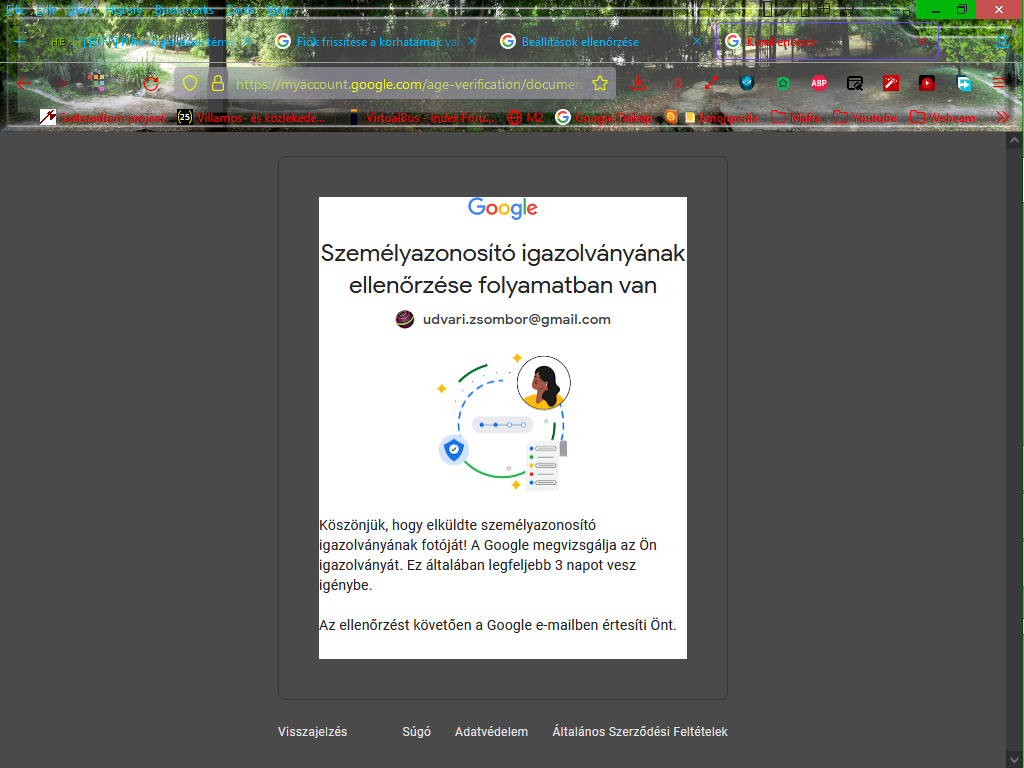The height and width of the screenshot is (768, 1024).
Task: Switch to the first HE forum tab
Action: (150, 41)
